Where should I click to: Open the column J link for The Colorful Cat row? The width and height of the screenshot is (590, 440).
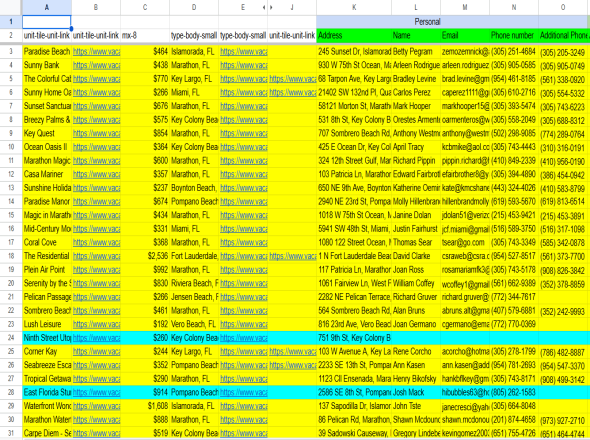tap(292, 79)
